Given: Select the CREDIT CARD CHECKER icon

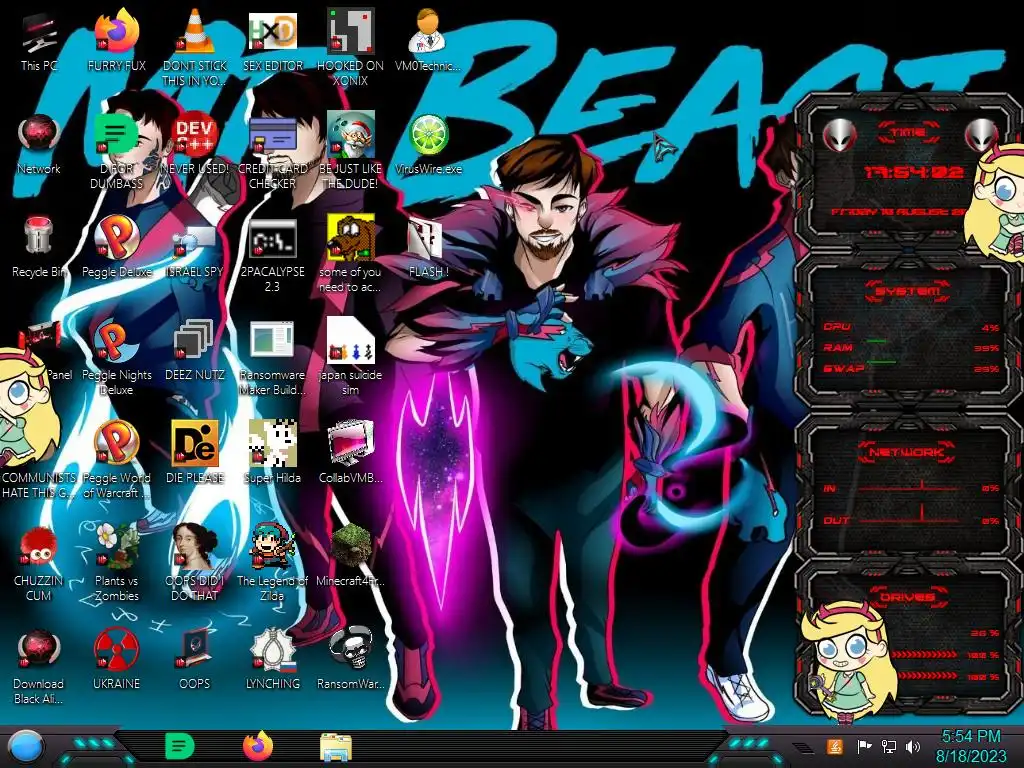Looking at the screenshot, I should click(272, 152).
